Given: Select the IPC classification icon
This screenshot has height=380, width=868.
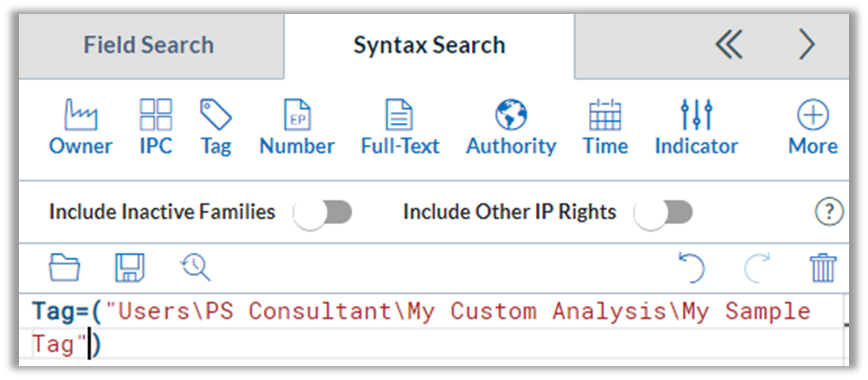Looking at the screenshot, I should point(156,127).
